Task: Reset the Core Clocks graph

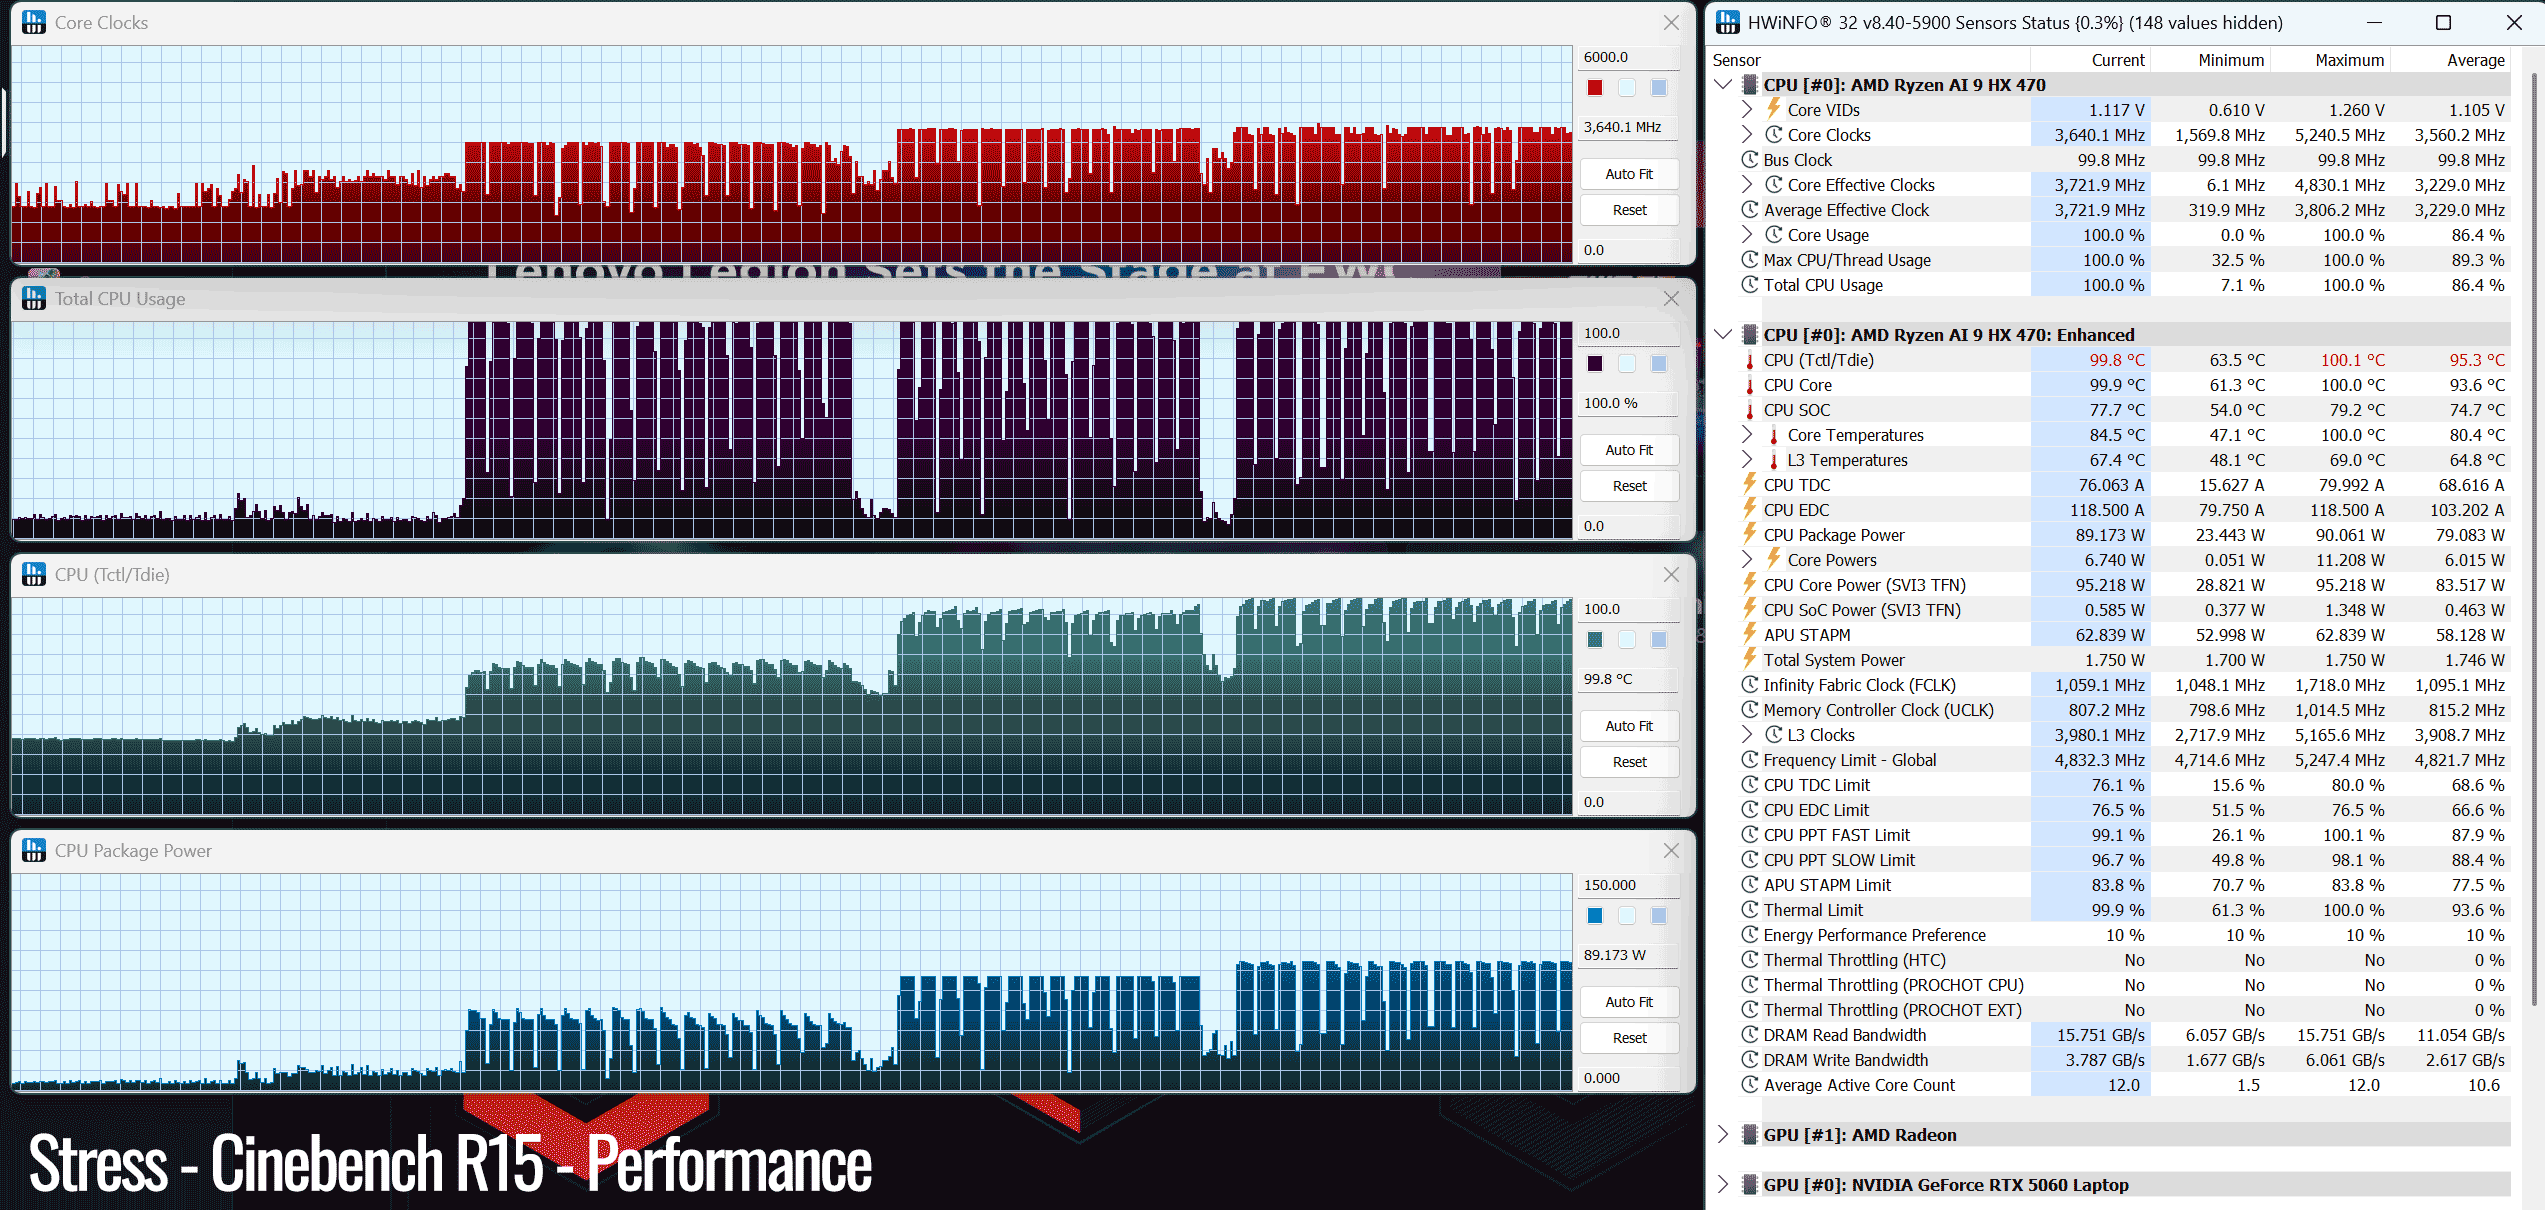Action: point(1629,210)
